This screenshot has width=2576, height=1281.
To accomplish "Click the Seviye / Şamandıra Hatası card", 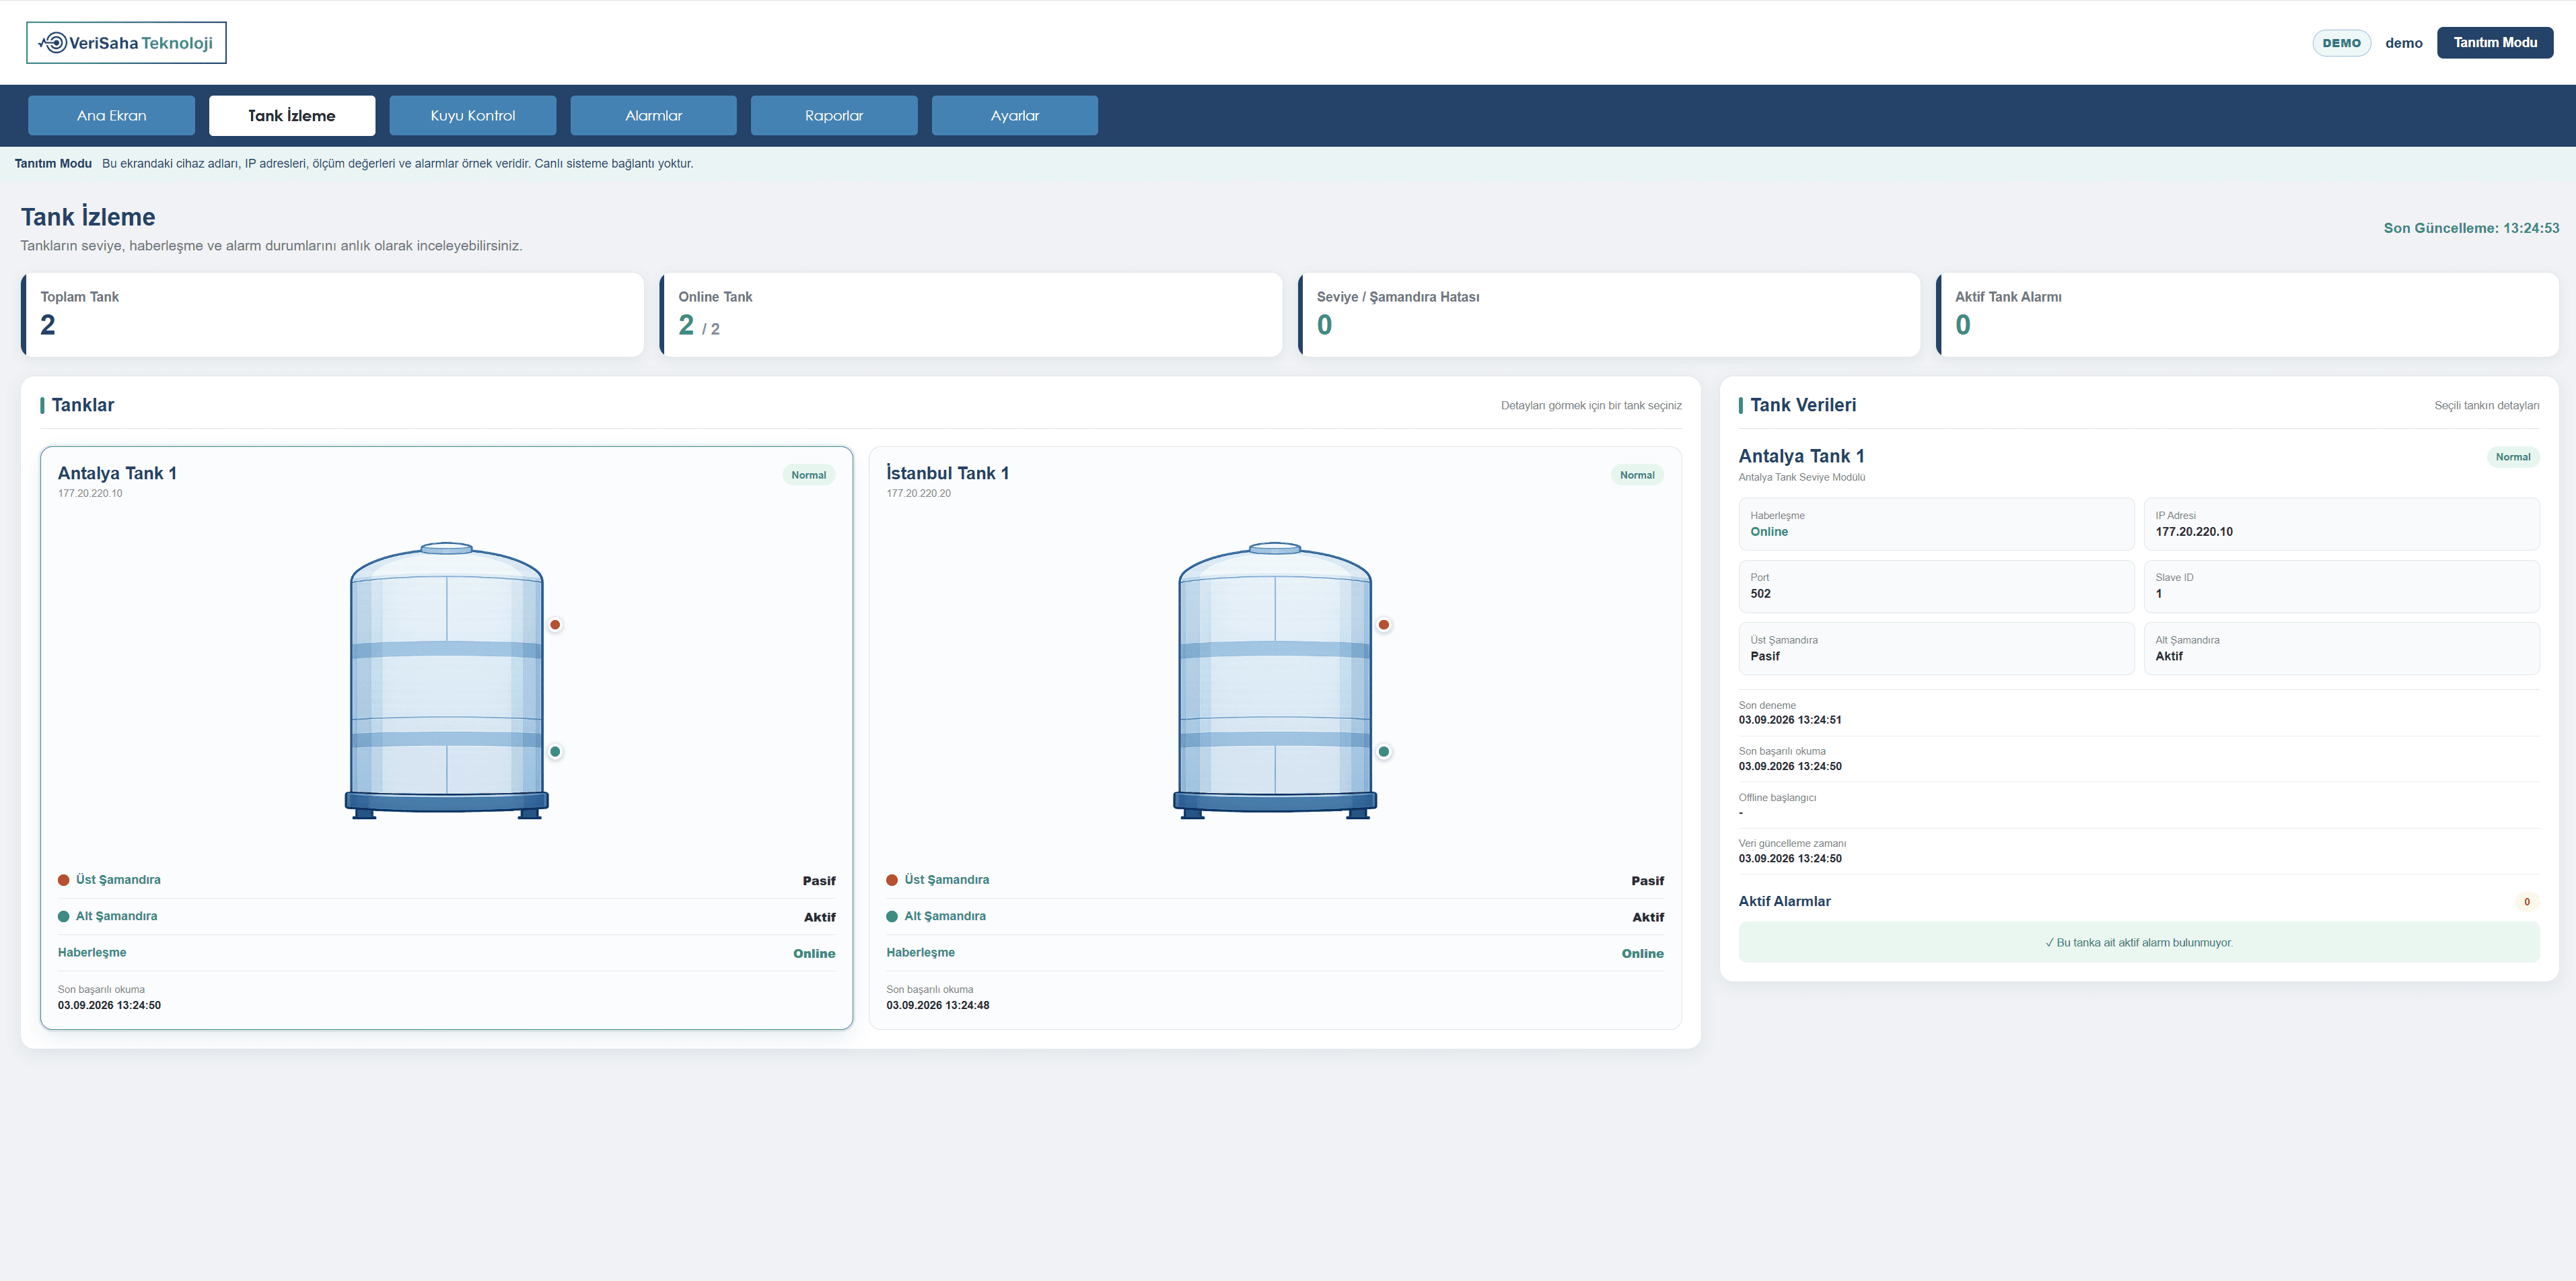I will 1609,315.
